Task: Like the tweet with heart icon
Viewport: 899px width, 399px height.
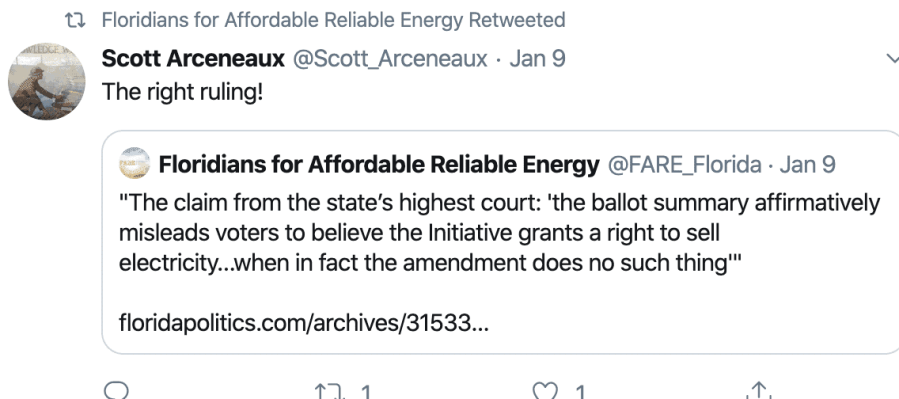Action: [x=545, y=391]
